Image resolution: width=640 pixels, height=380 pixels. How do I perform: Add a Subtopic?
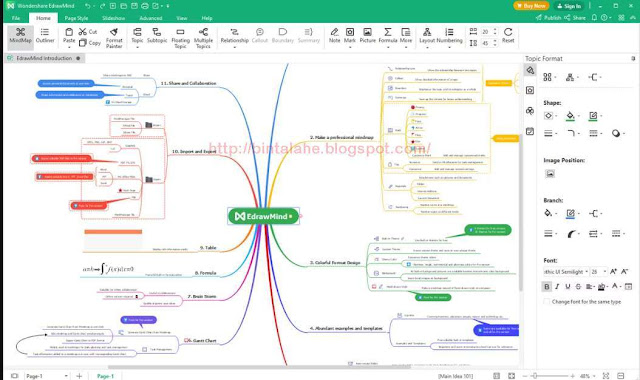tap(157, 36)
